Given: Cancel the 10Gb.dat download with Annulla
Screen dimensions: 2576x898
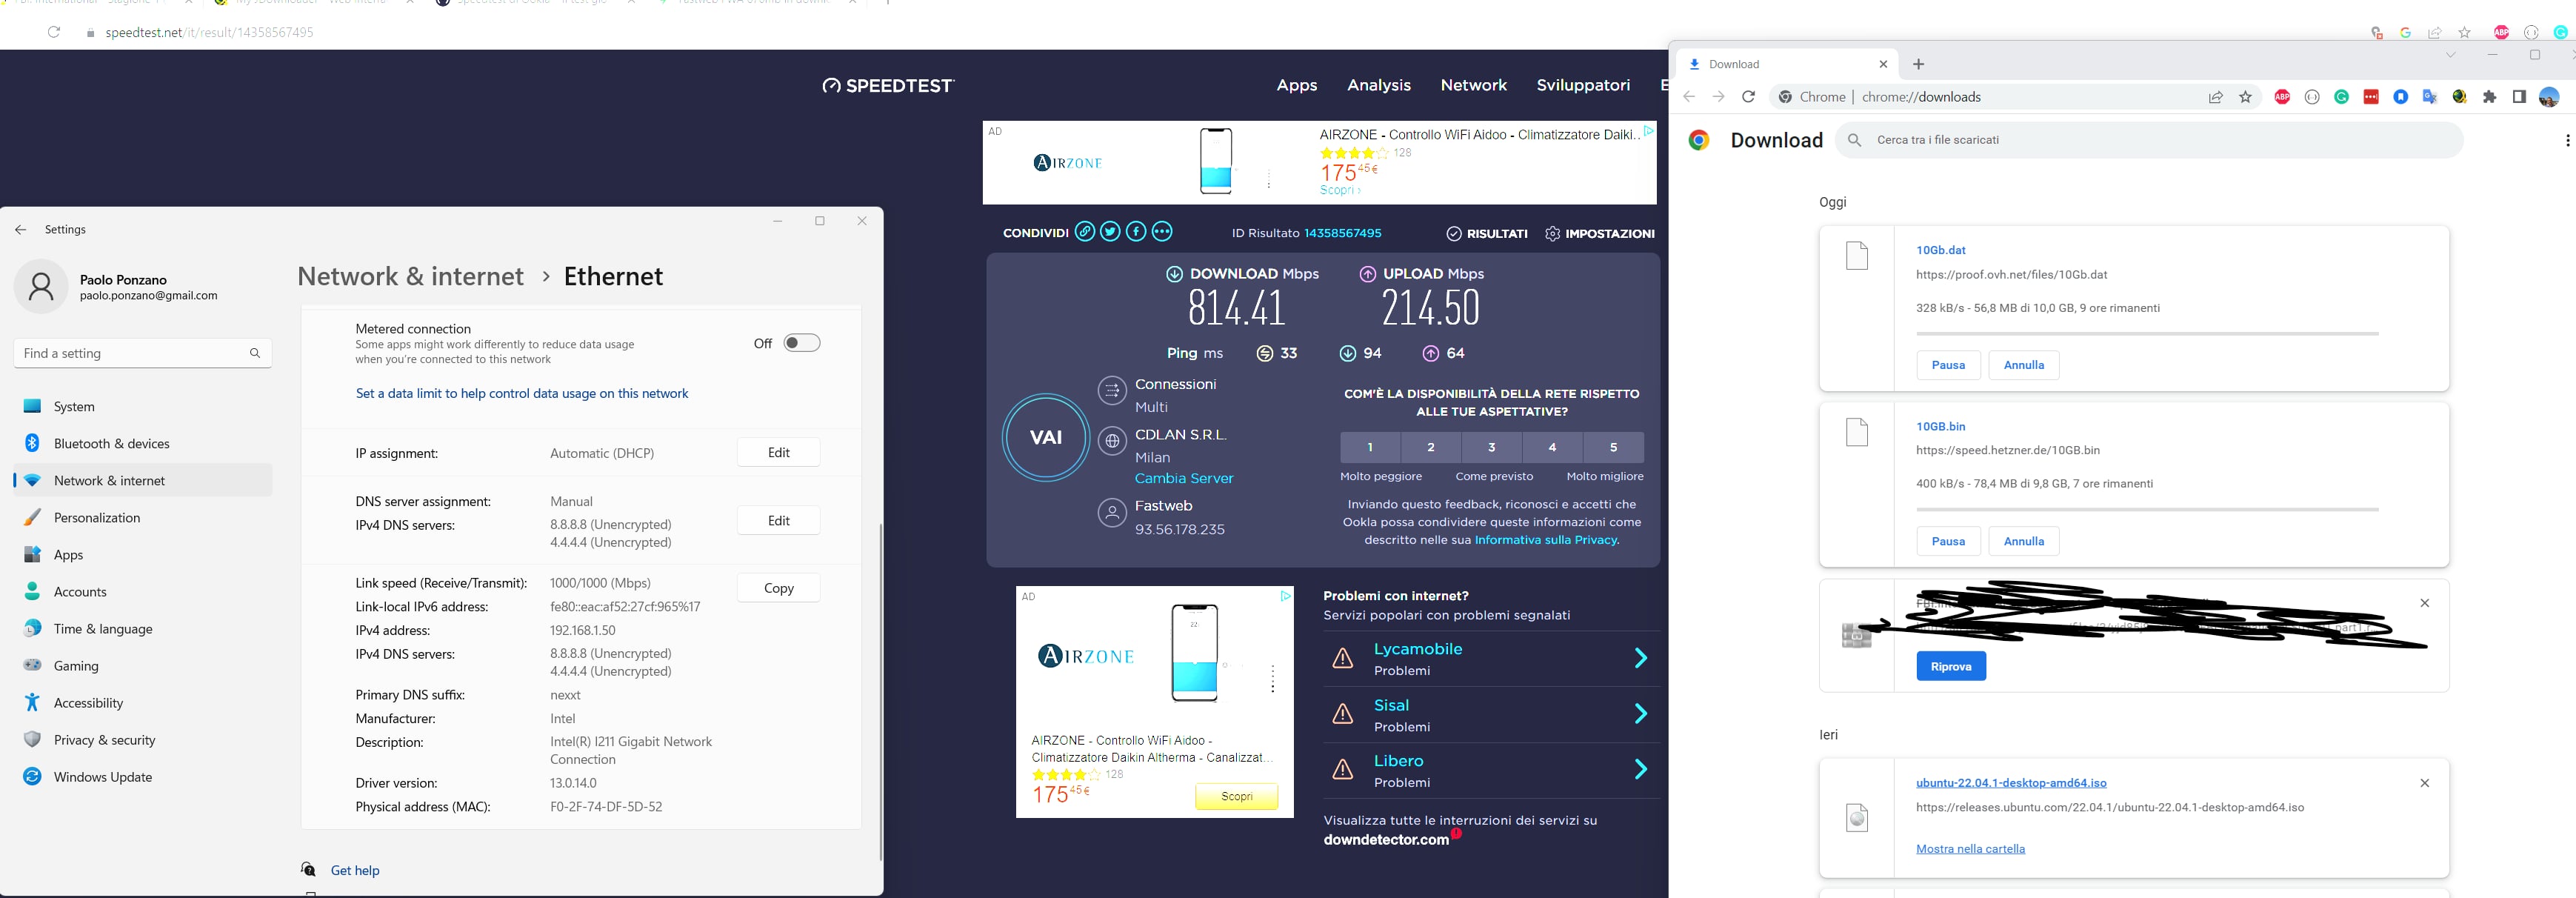Looking at the screenshot, I should [2023, 365].
